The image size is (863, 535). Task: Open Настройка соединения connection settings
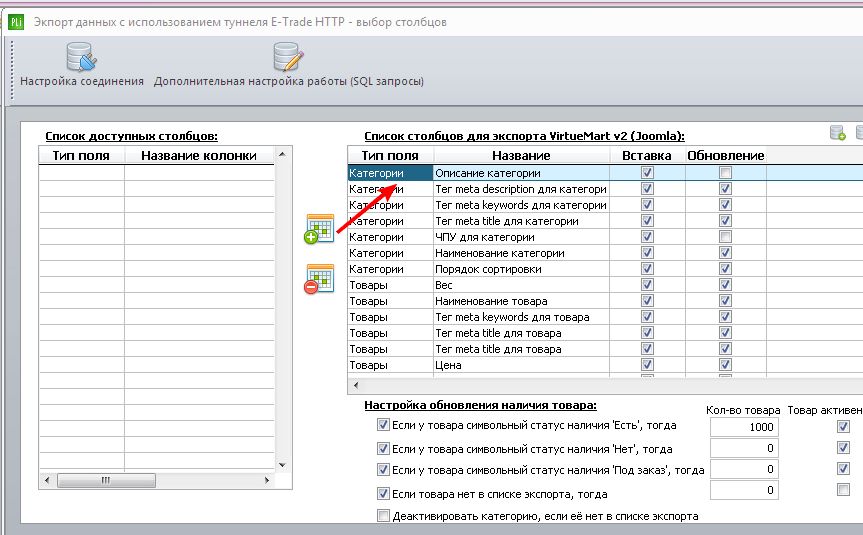pyautogui.click(x=81, y=65)
